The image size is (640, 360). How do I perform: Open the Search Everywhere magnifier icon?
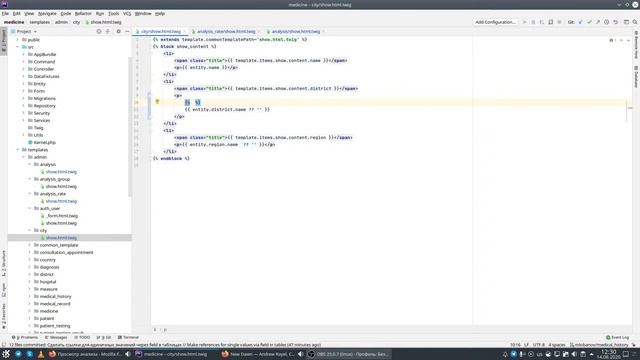(x=635, y=22)
